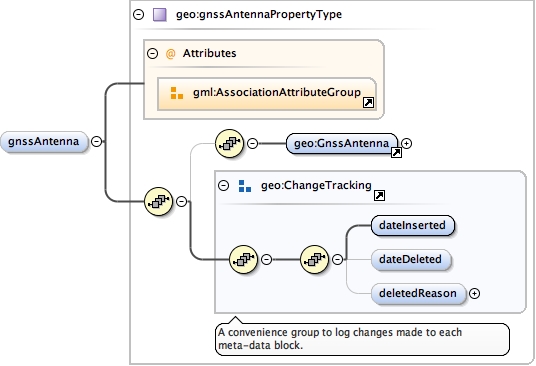
Task: Collapse the sequence before geo:GnssAntenna
Action: (x=252, y=143)
